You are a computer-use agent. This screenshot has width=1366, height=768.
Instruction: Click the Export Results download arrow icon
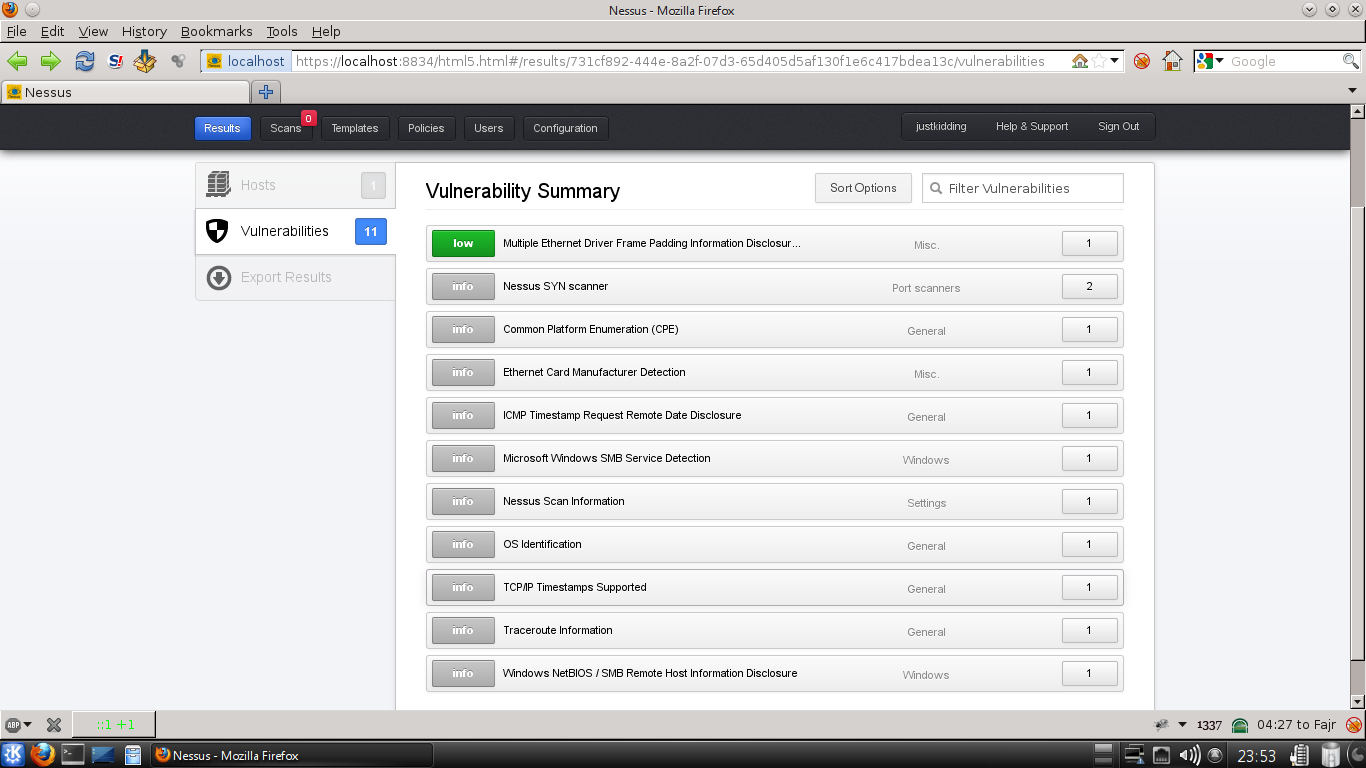[x=219, y=277]
